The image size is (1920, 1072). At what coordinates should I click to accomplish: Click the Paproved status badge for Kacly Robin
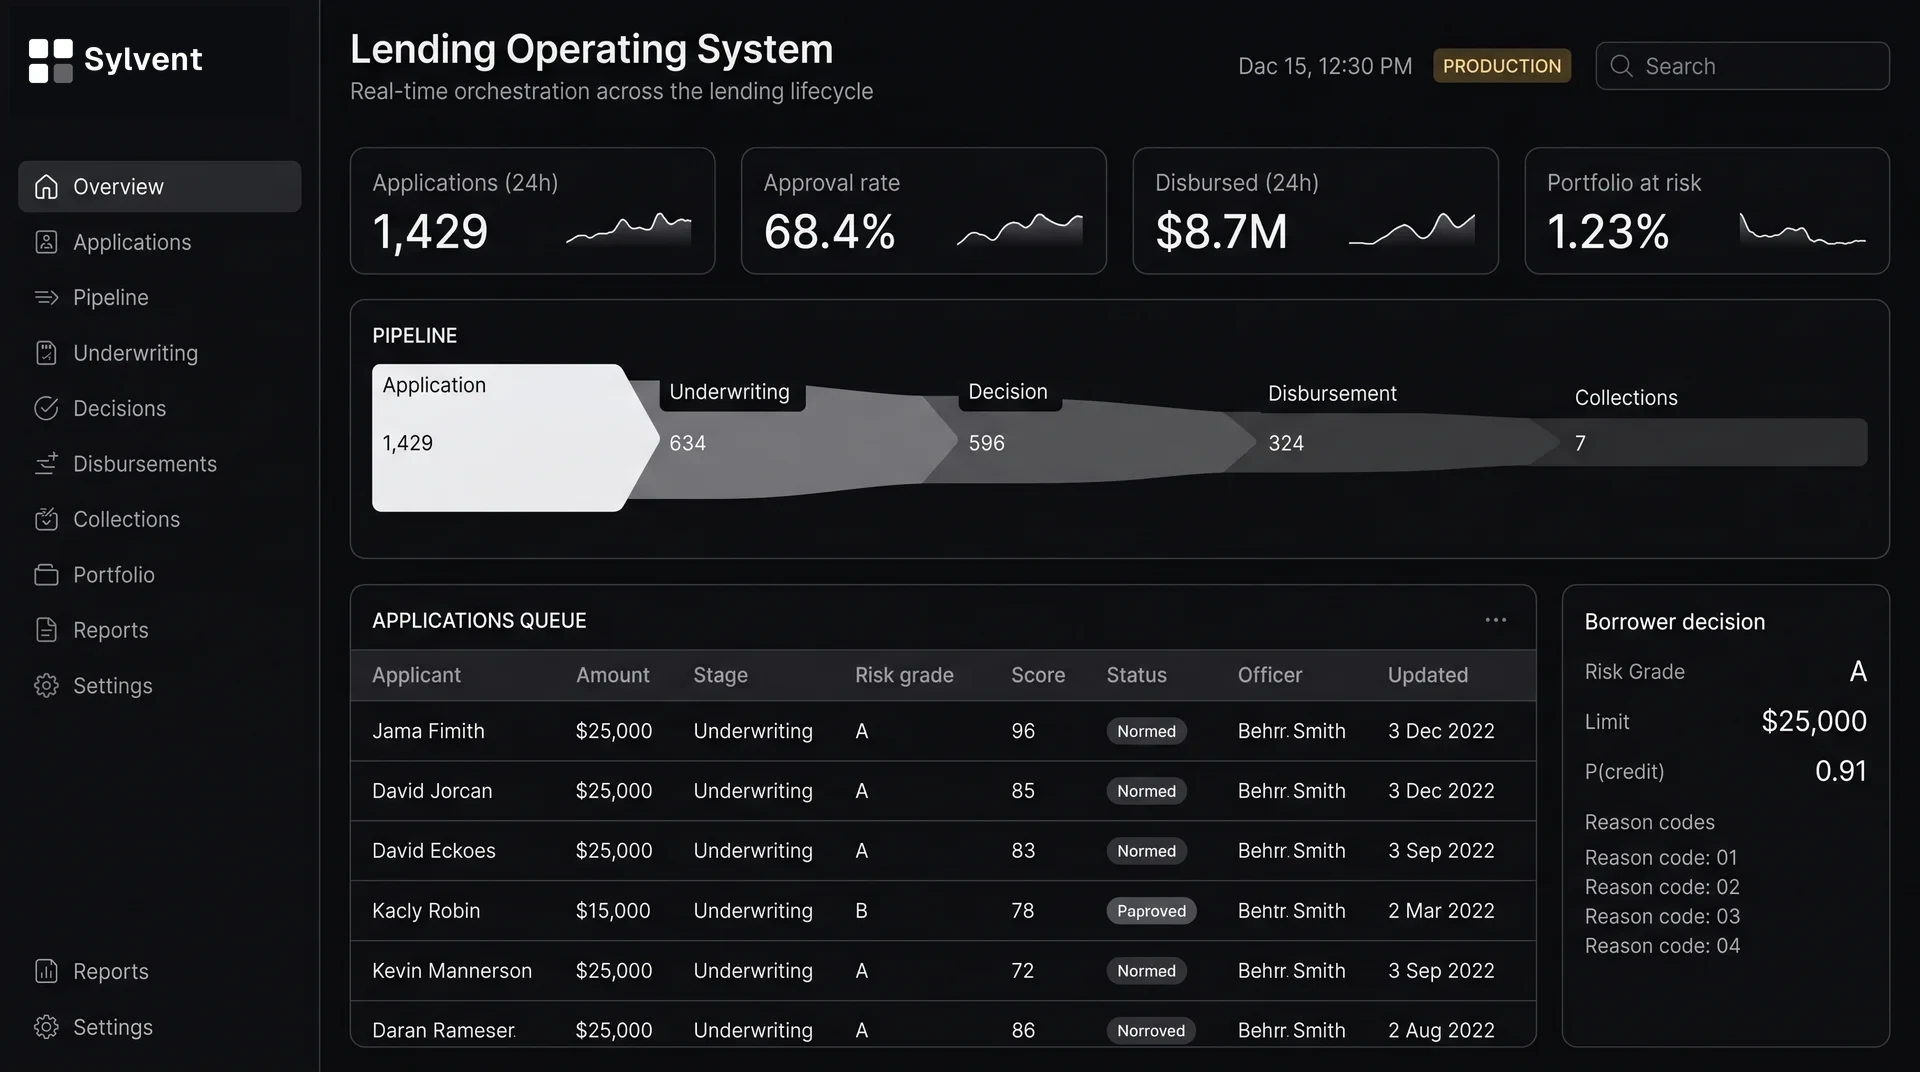[1151, 911]
